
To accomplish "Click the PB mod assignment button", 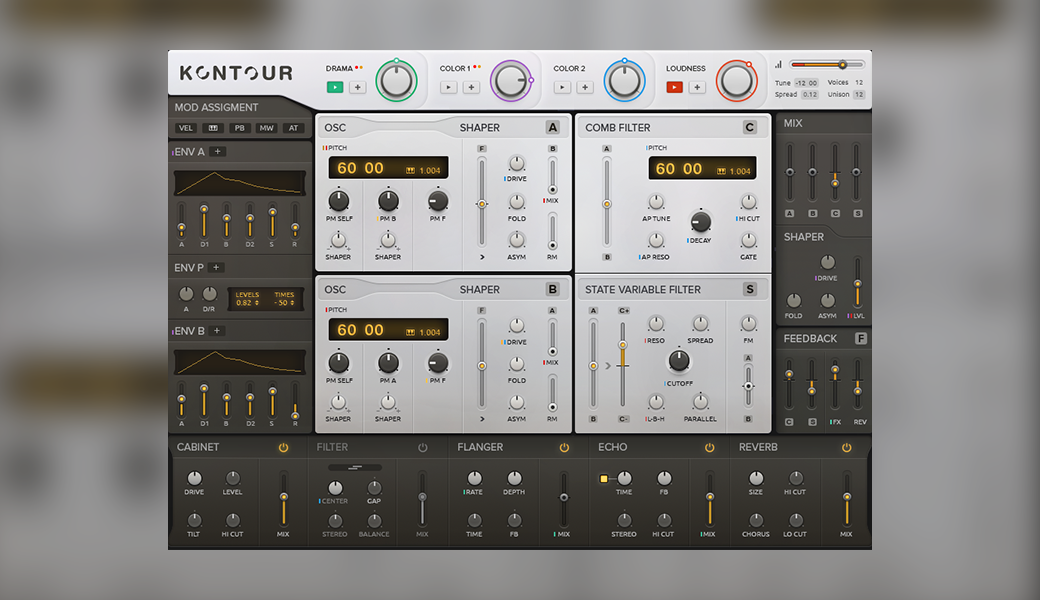I will [239, 128].
